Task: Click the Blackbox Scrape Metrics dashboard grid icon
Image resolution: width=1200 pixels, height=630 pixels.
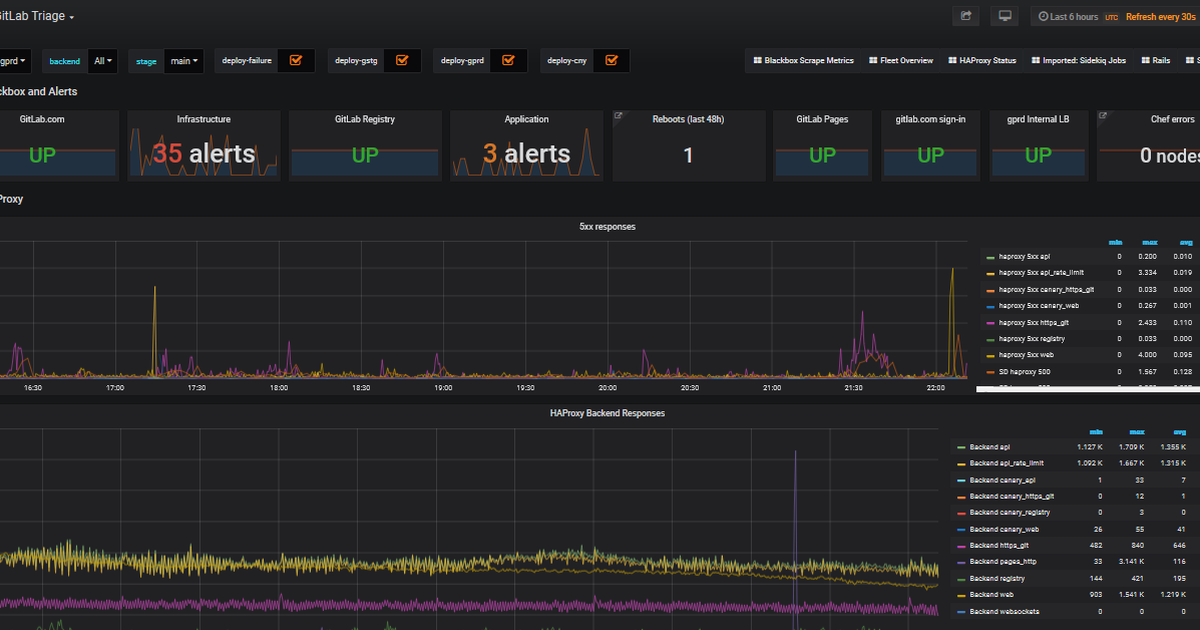Action: tap(757, 60)
